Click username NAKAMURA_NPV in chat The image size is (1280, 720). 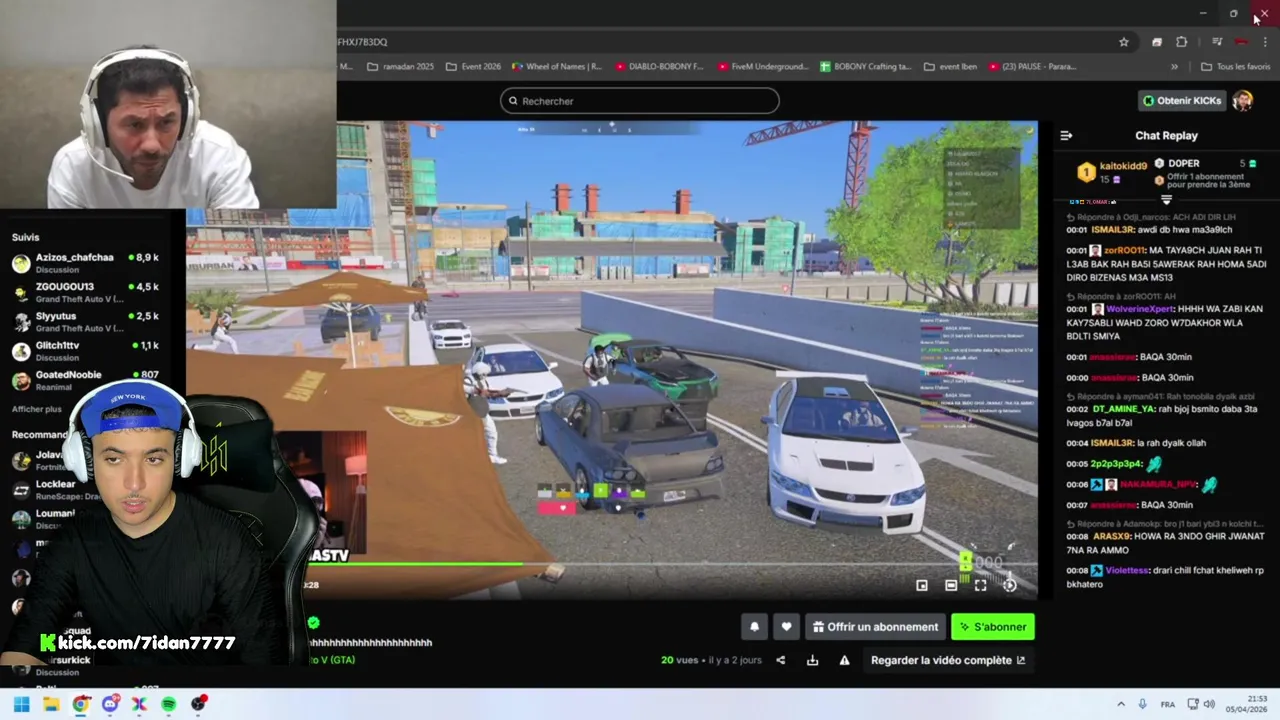point(1158,484)
